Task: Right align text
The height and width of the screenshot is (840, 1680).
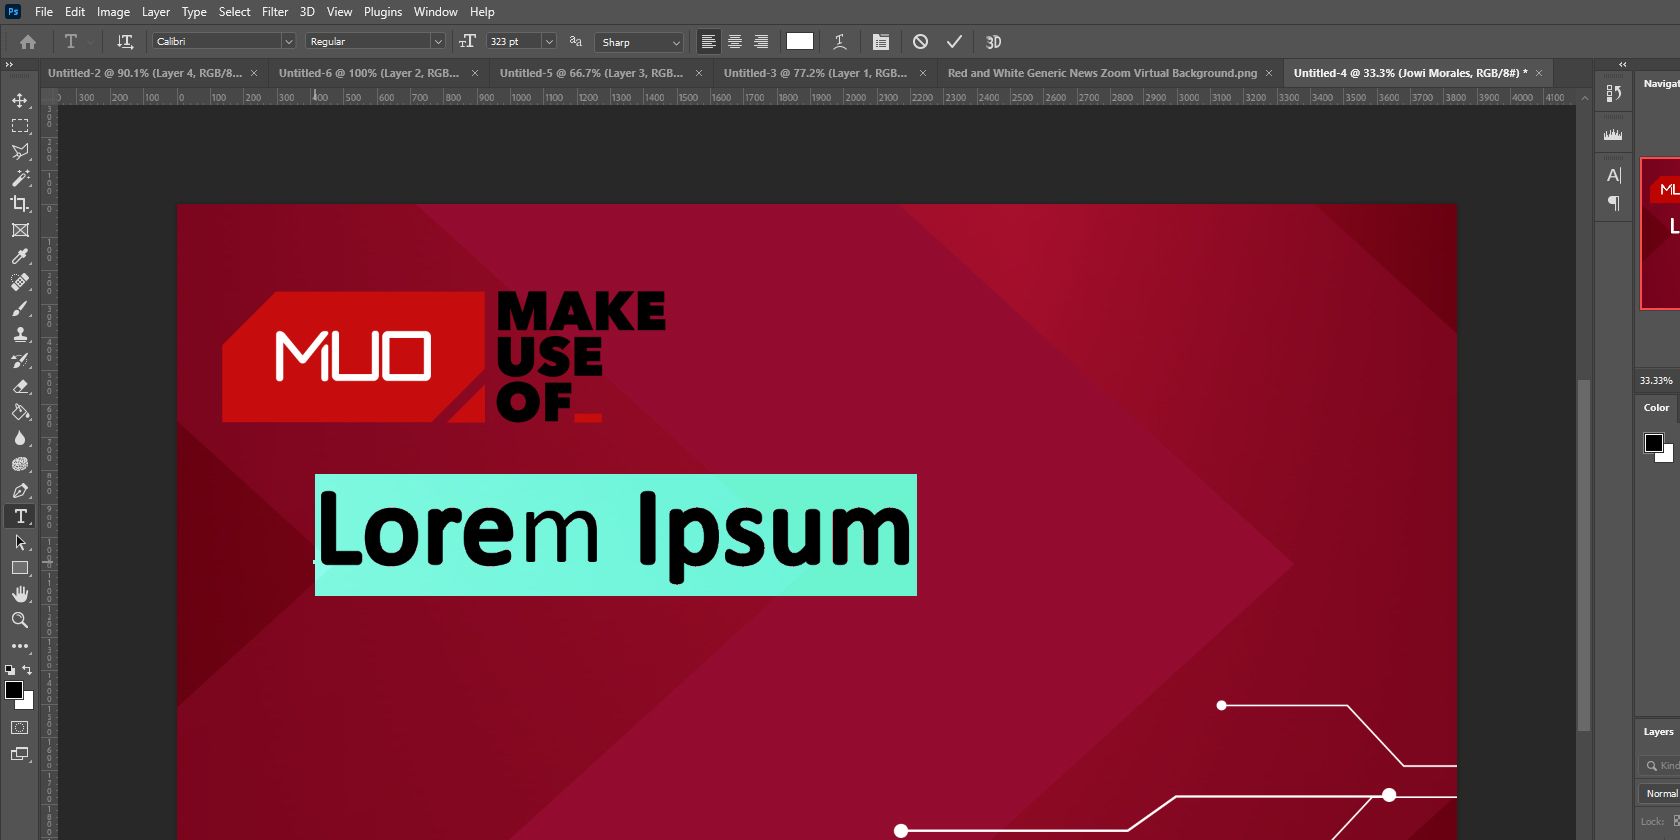Action: [761, 42]
